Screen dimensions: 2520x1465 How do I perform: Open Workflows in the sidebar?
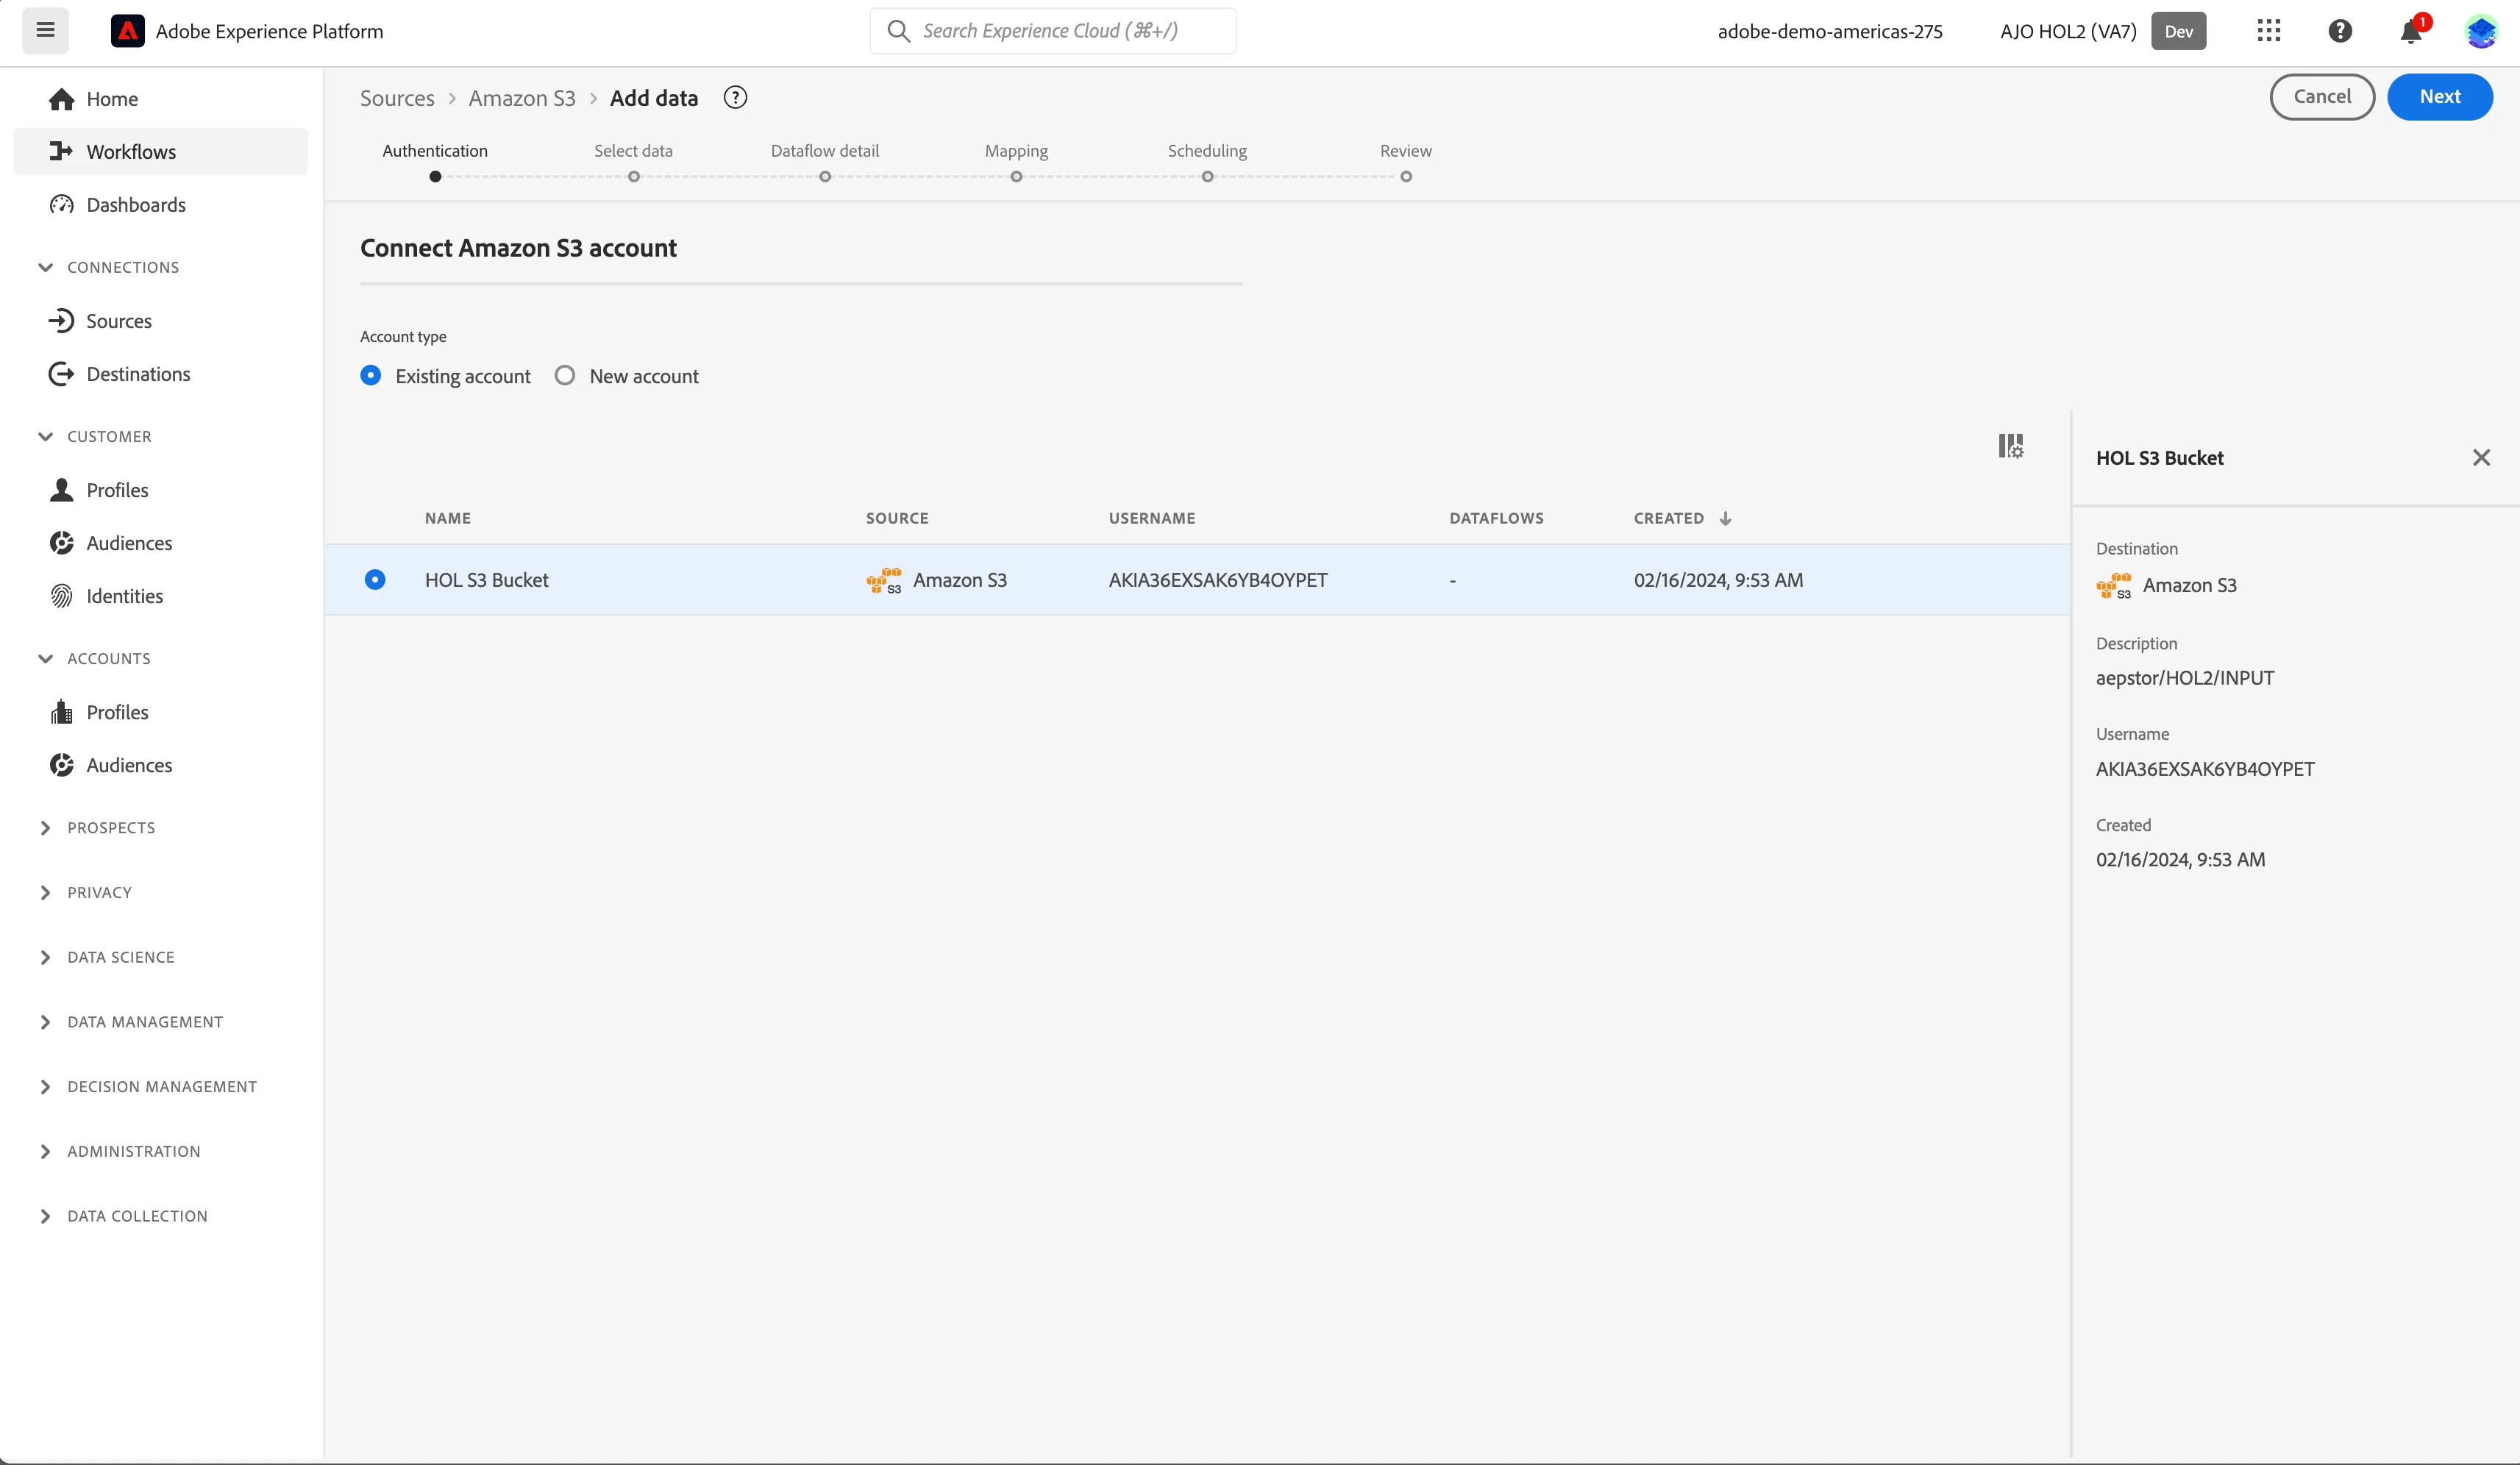coord(160,152)
